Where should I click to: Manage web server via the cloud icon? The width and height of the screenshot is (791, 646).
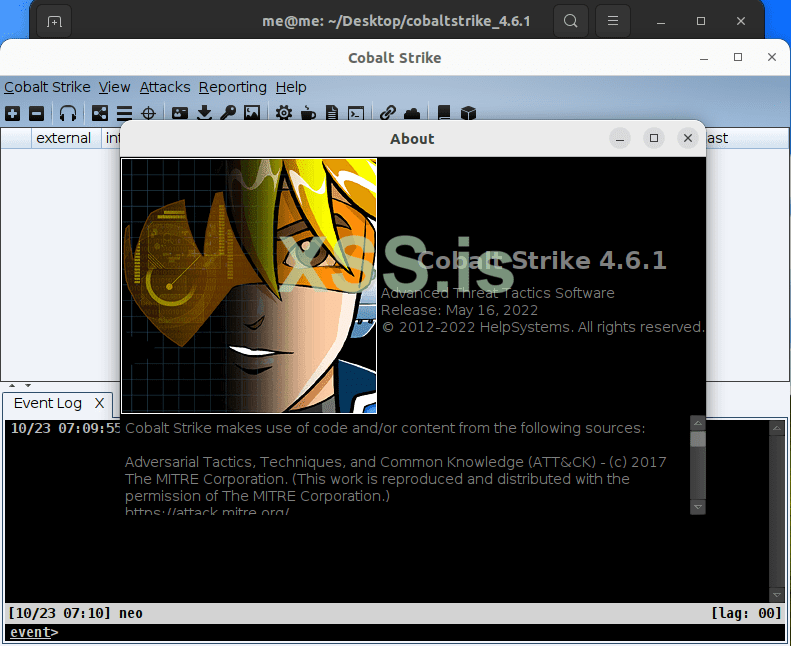point(412,113)
